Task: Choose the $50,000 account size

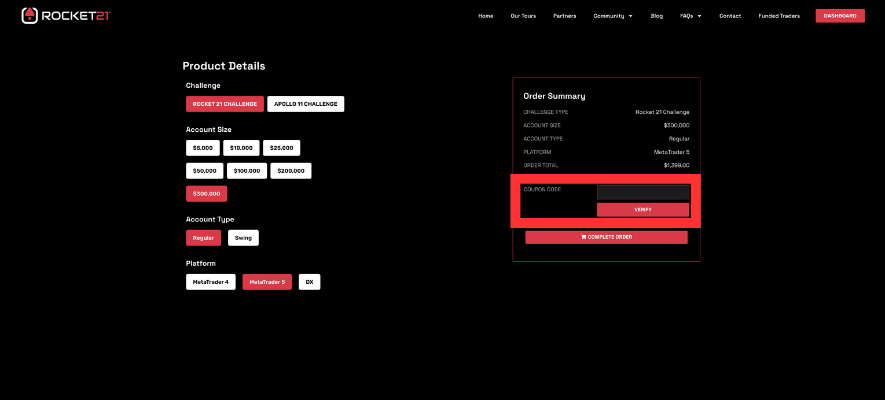Action: point(204,171)
